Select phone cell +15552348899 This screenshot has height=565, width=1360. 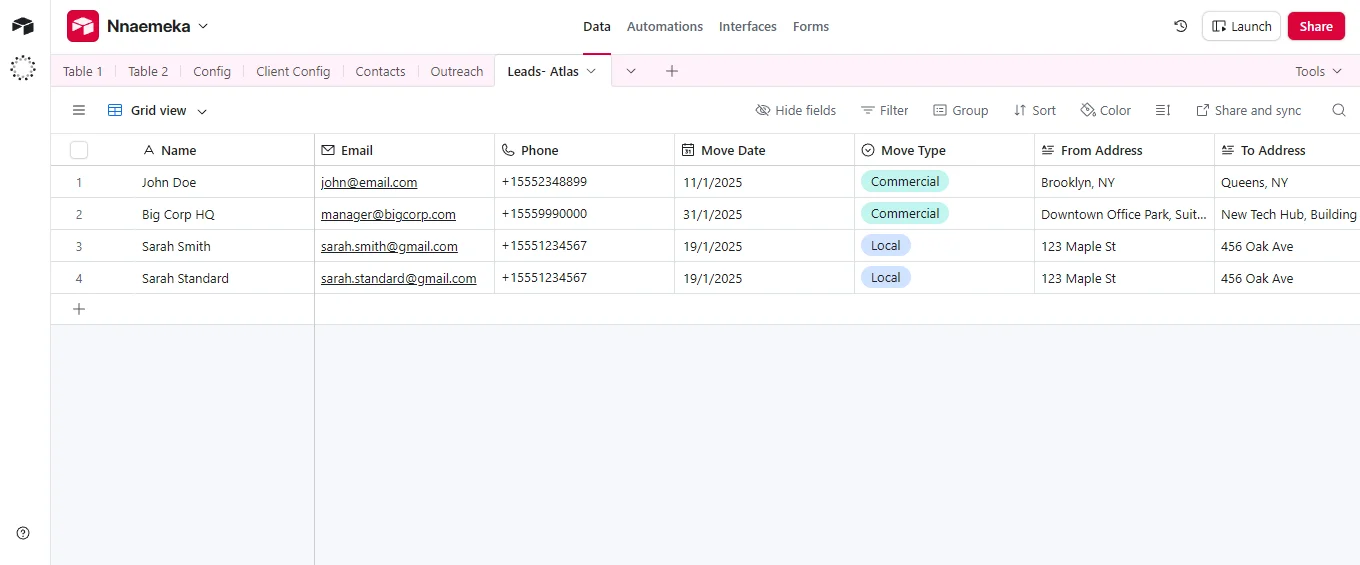coord(584,182)
